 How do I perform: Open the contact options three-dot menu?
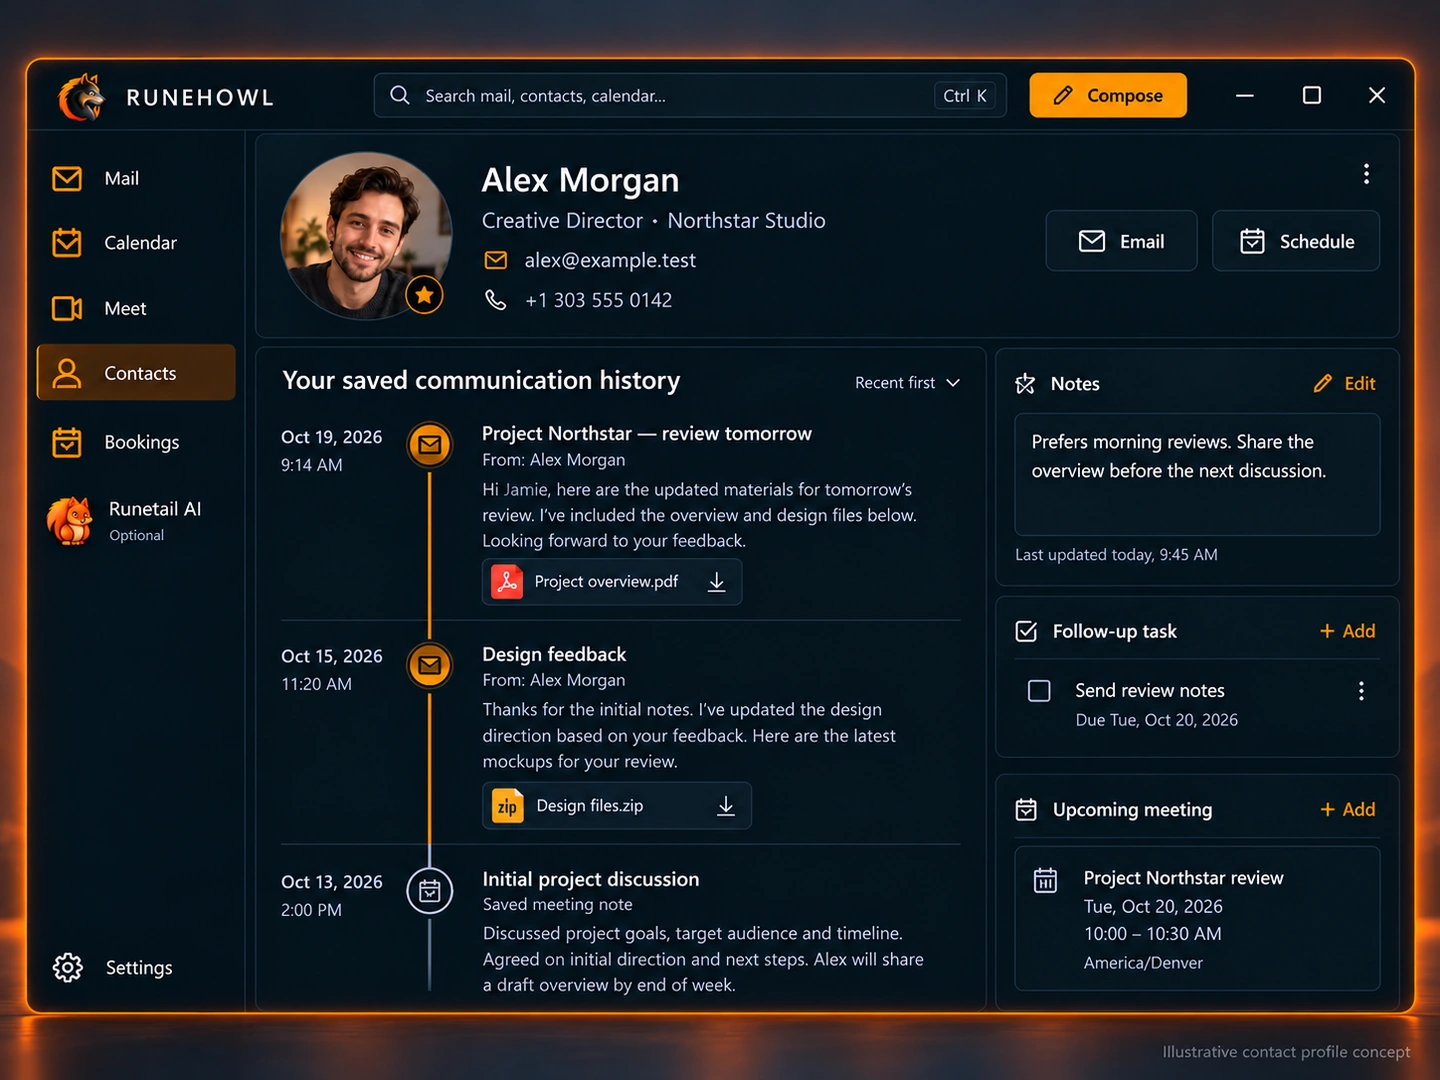[x=1366, y=174]
